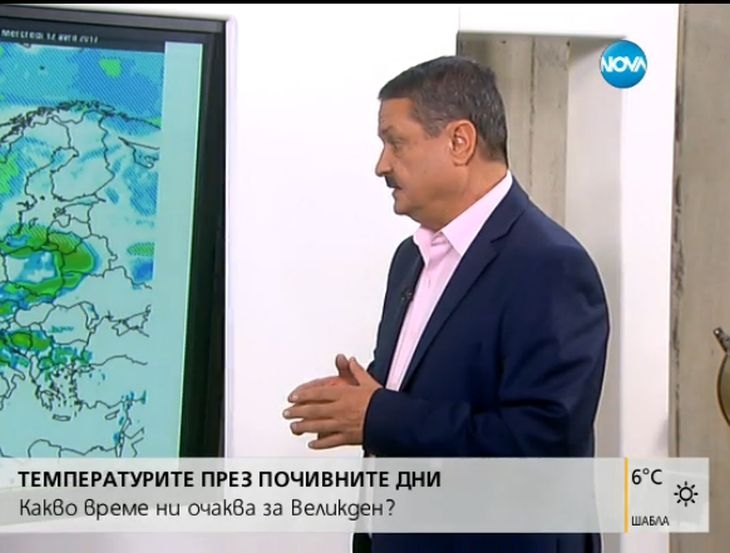Select the ШАБЛА city label
This screenshot has height=553, width=730.
650,521
